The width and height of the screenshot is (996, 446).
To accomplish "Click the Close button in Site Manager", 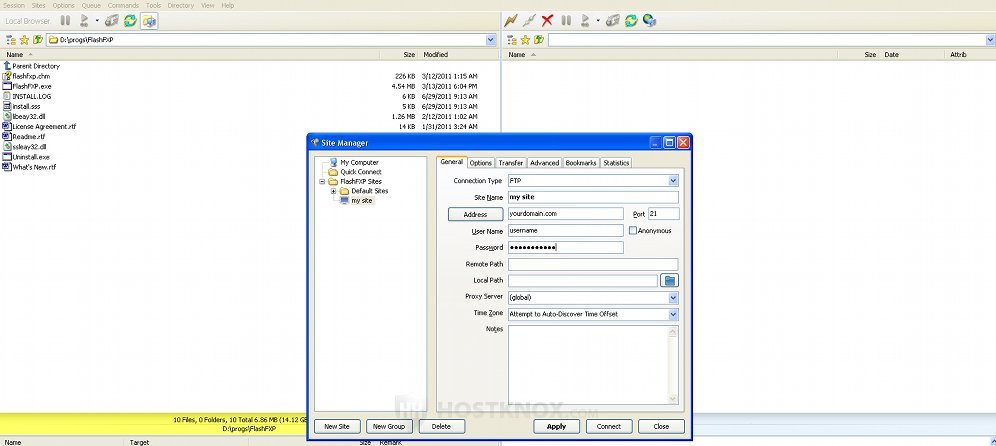I will click(x=661, y=426).
